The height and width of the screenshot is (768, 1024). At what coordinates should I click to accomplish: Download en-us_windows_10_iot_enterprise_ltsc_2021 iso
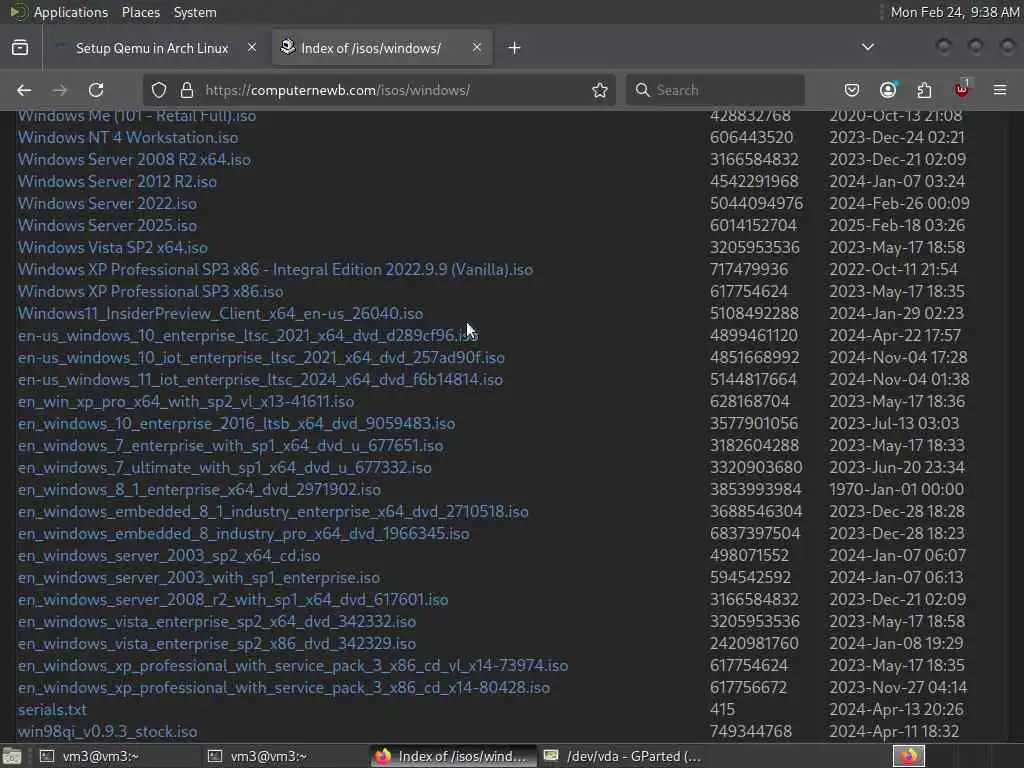pos(261,358)
